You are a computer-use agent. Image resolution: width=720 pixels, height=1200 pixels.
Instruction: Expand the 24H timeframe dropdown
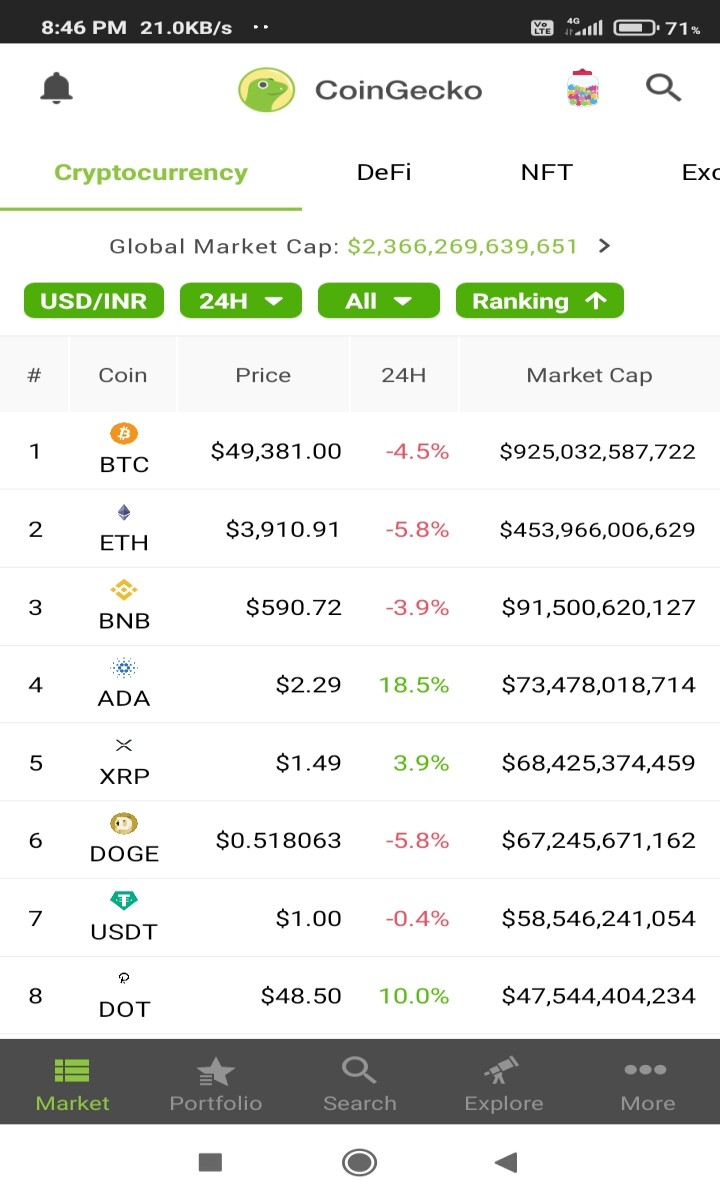pyautogui.click(x=241, y=301)
